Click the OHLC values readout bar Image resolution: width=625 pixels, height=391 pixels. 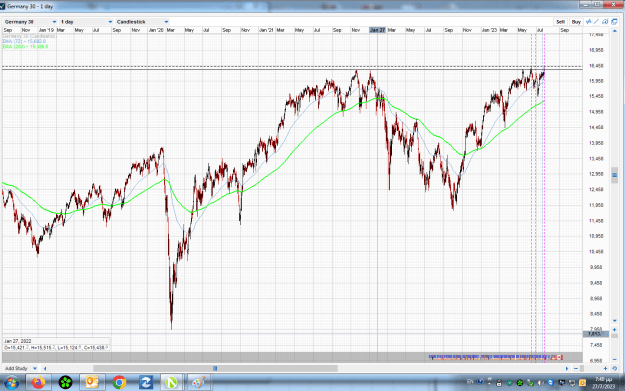[56, 348]
